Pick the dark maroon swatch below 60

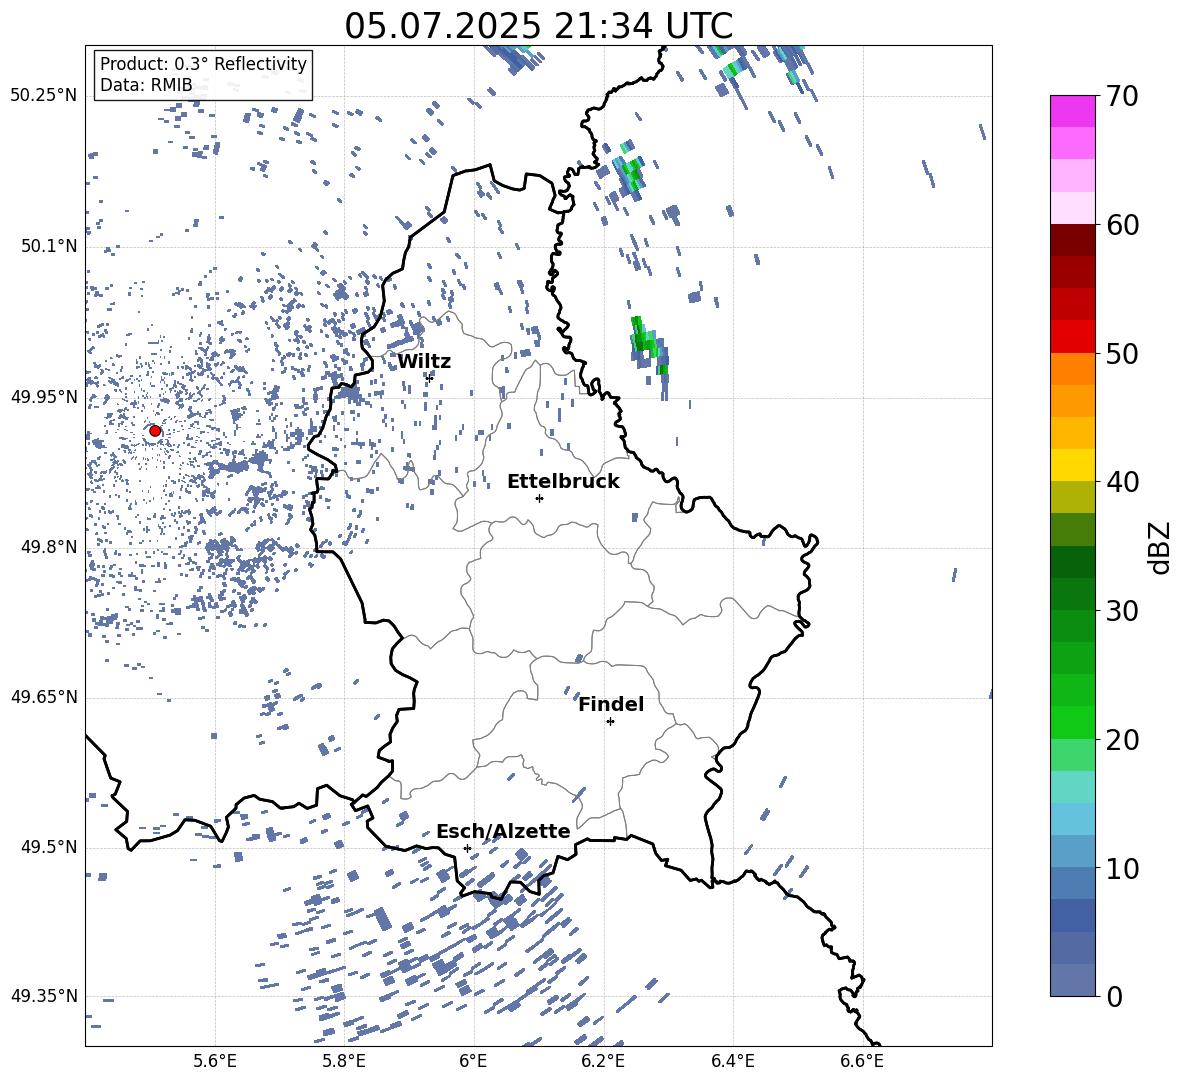(x=1072, y=241)
